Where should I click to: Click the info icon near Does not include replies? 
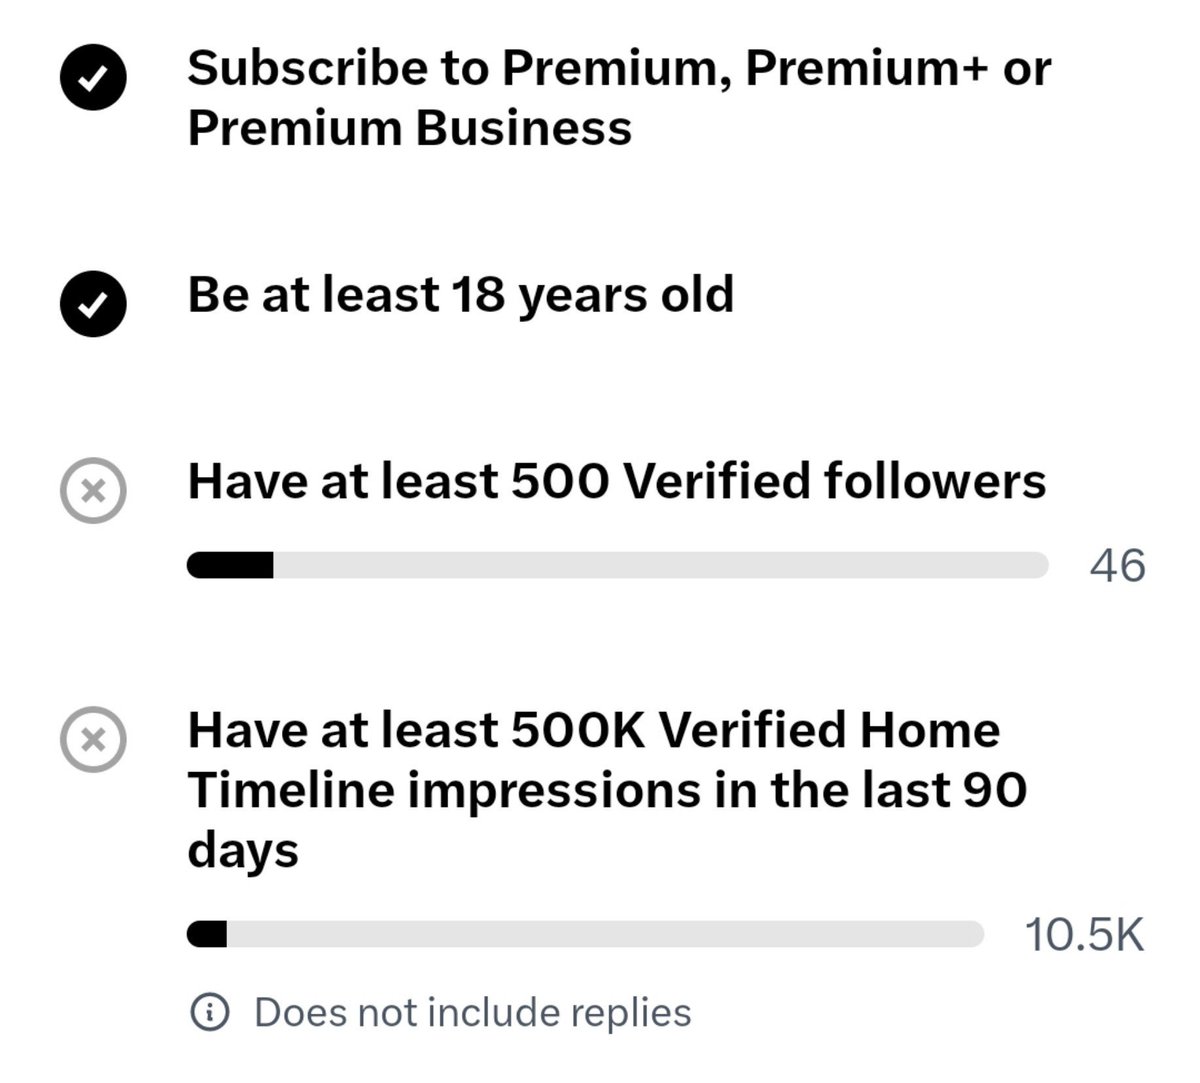coord(209,1012)
